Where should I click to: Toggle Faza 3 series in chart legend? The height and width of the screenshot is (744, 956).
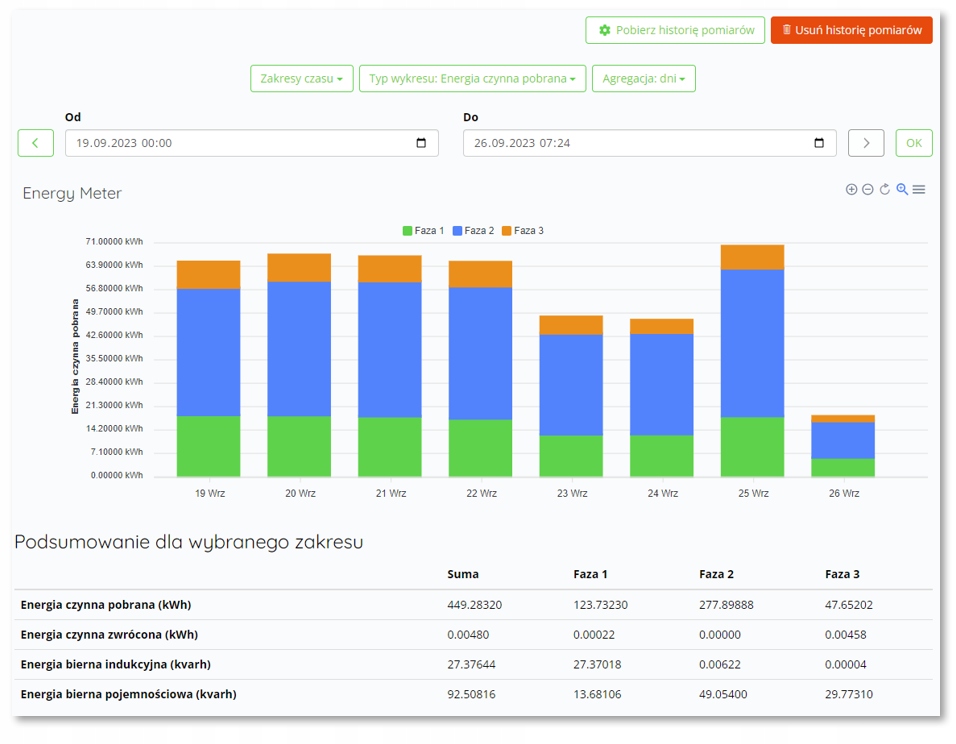click(523, 231)
